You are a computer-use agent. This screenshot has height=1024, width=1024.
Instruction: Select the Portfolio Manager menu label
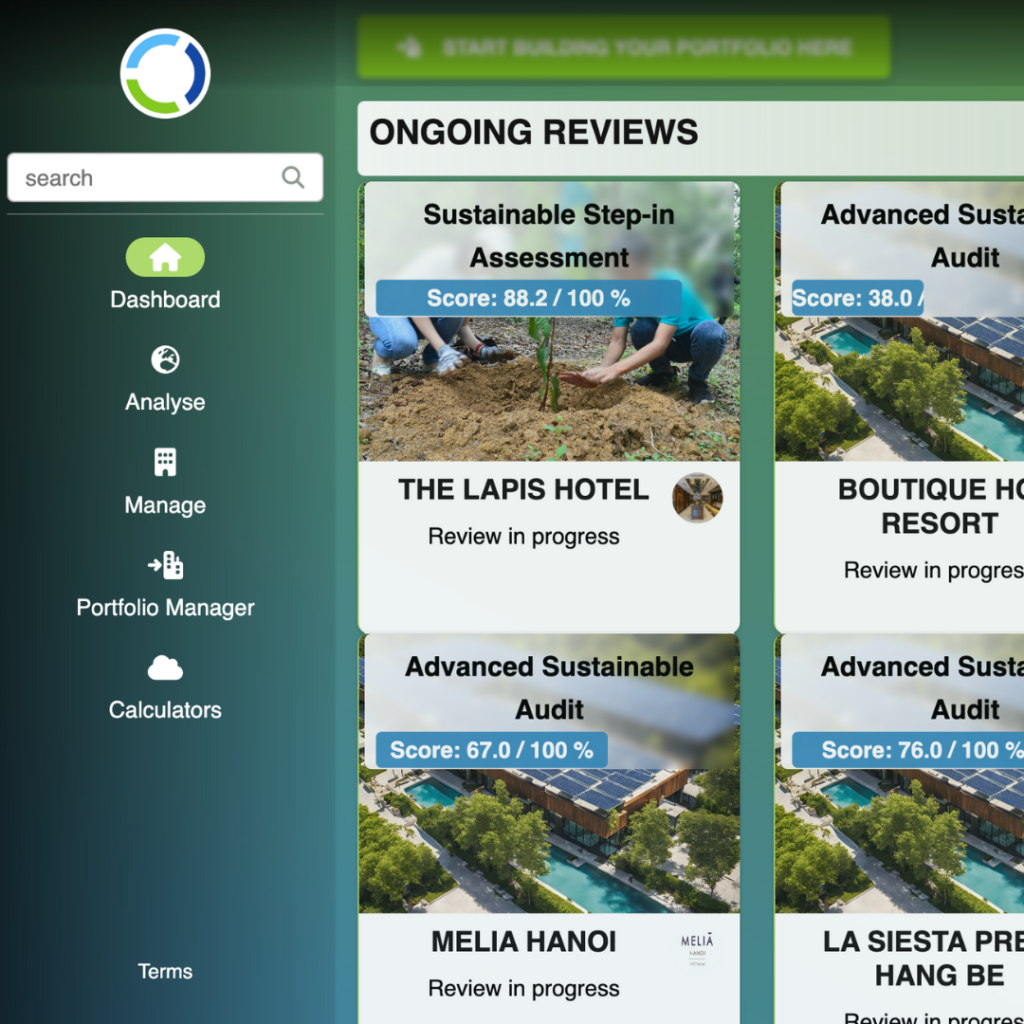click(165, 607)
